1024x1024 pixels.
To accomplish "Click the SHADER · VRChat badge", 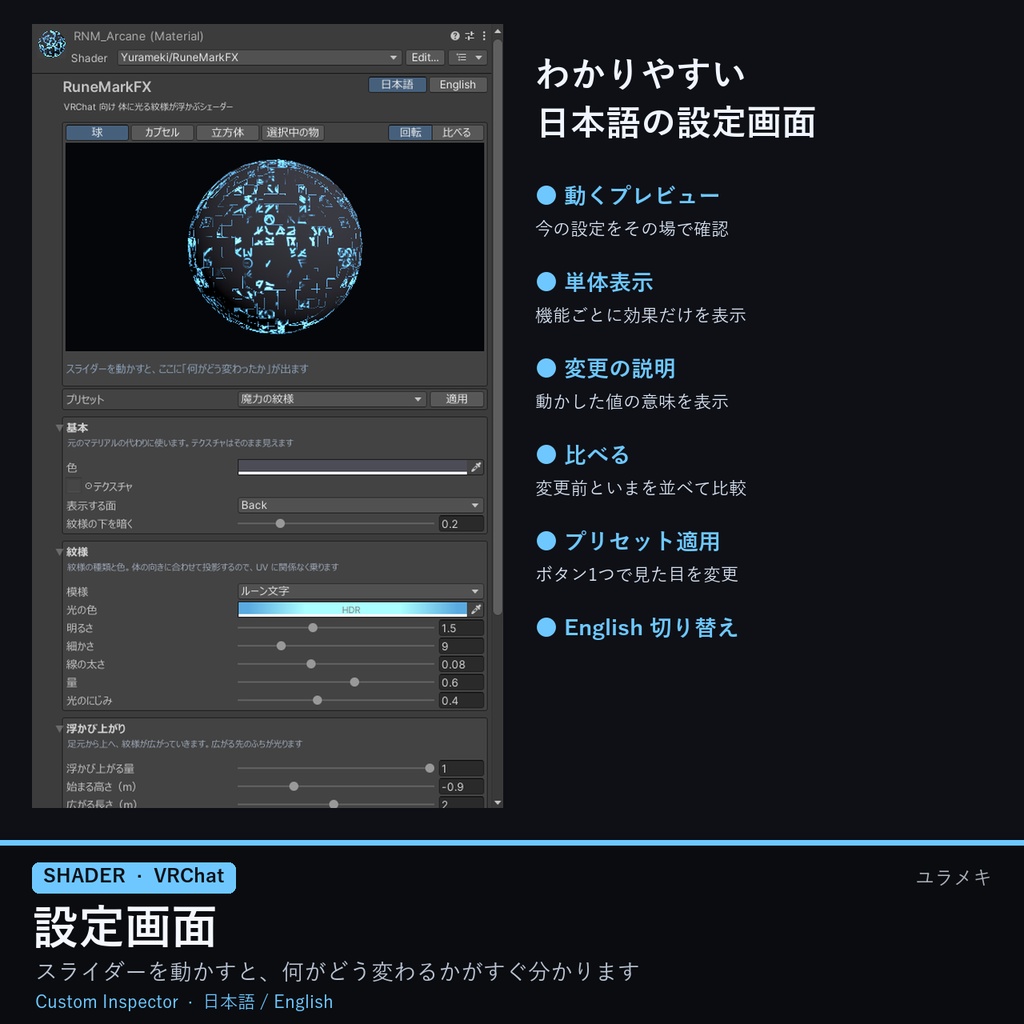I will (x=134, y=876).
